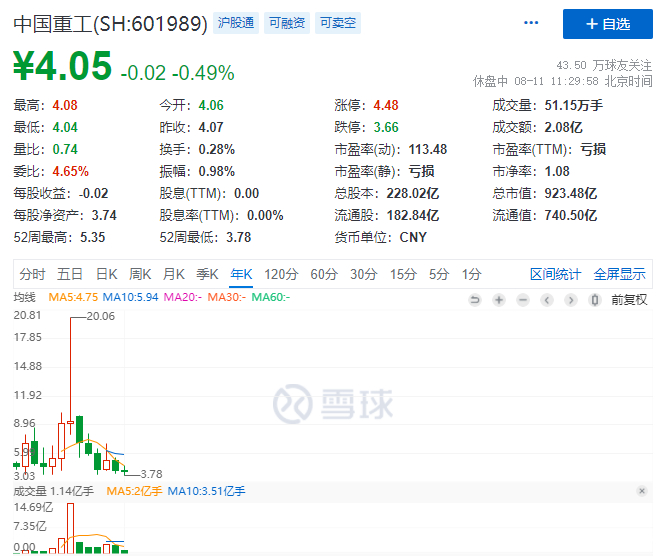The width and height of the screenshot is (670, 556).
Task: Click the 52周最高 value 5.35
Action: 92,237
